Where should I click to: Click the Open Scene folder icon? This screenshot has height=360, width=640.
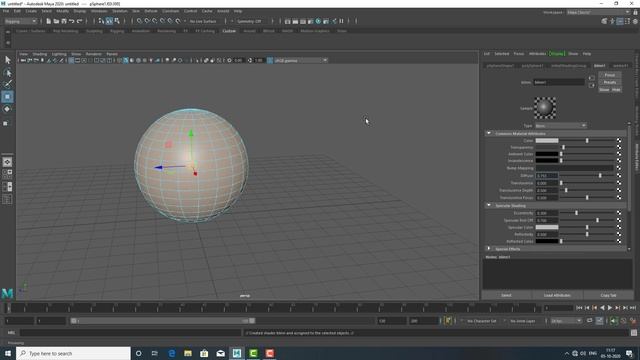[x=56, y=21]
